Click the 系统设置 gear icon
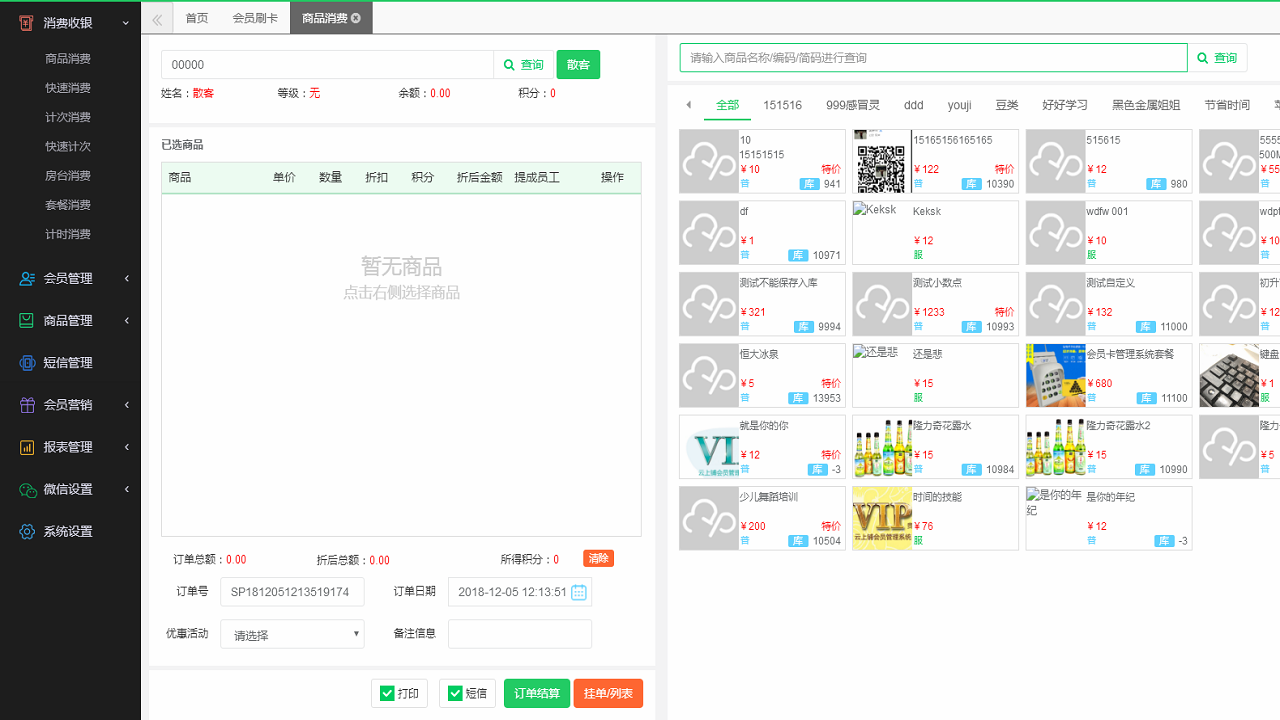Viewport: 1280px width, 720px height. [25, 531]
